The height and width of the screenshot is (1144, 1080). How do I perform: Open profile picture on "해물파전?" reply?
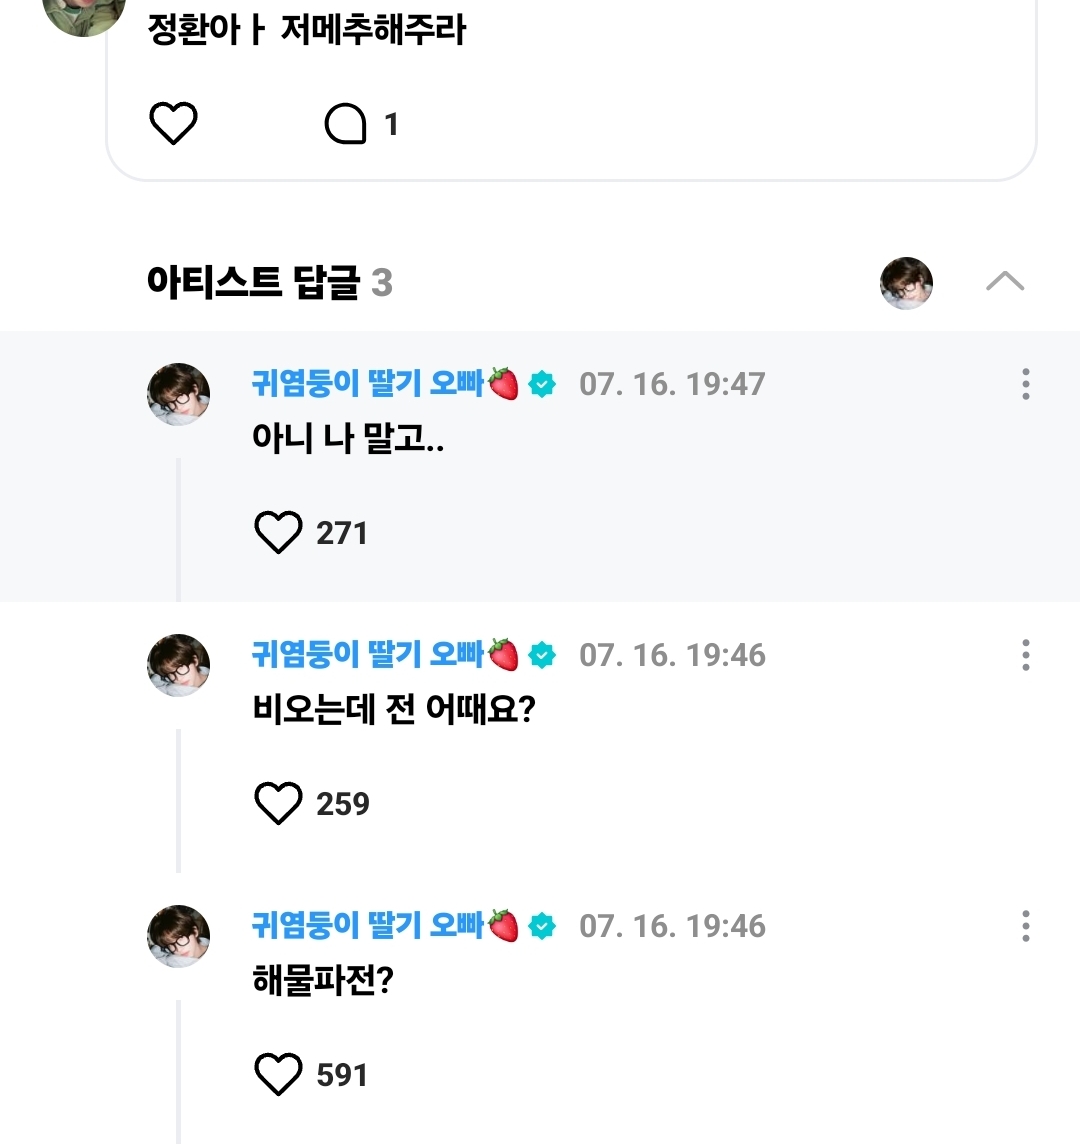179,936
